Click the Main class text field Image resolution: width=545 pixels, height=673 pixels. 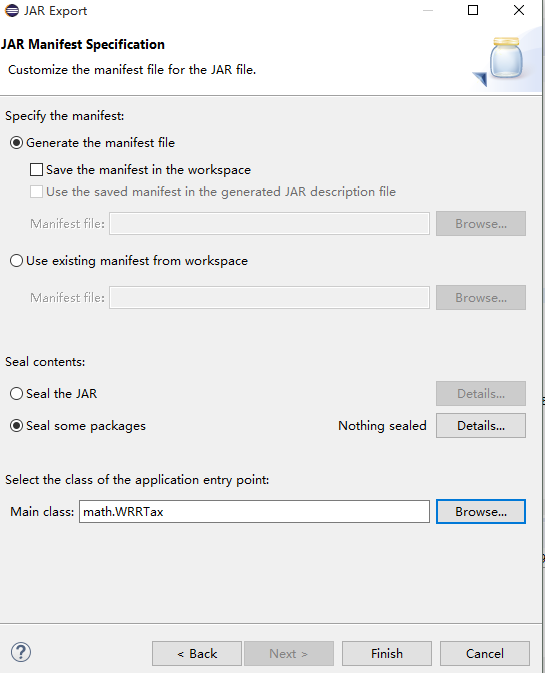254,511
